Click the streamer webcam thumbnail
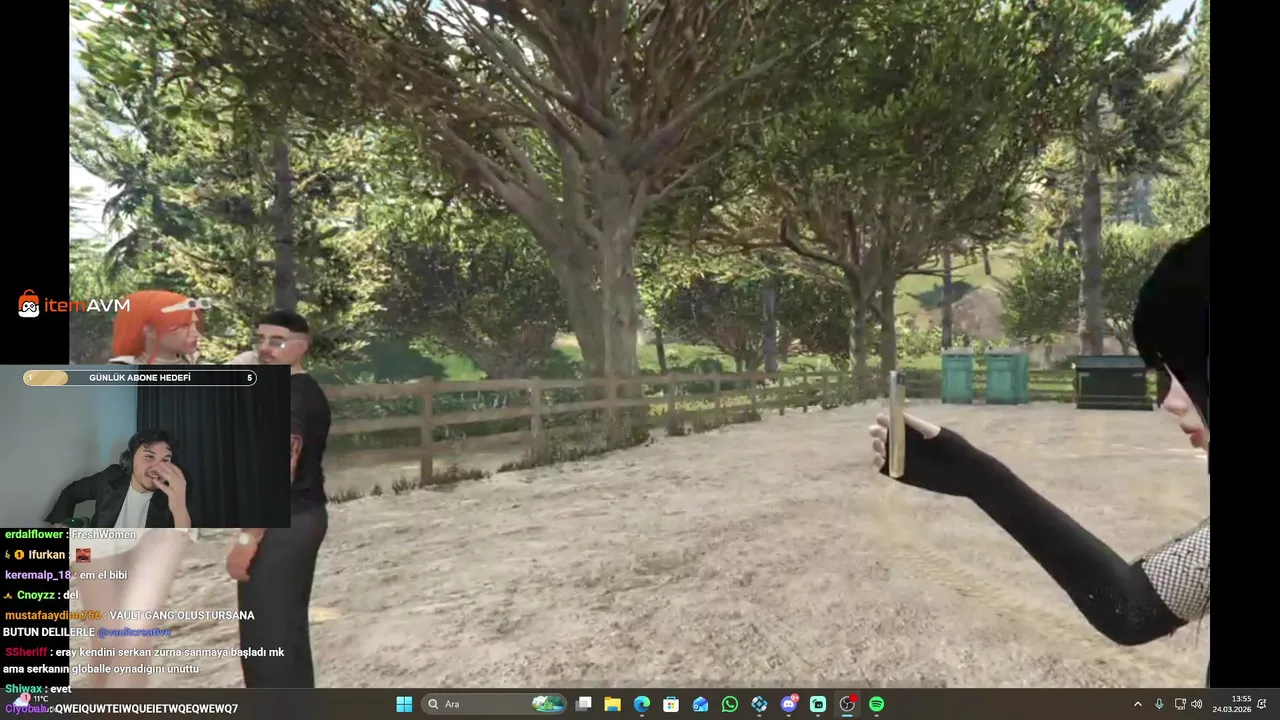Screen dimensions: 1280x720 145,446
